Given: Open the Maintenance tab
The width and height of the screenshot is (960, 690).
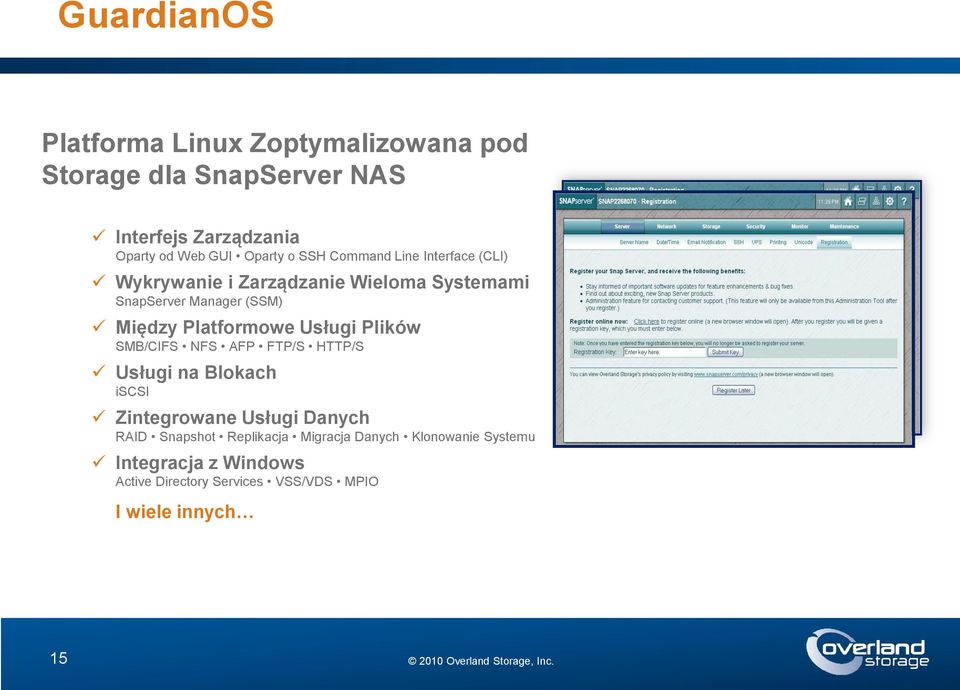Looking at the screenshot, I should (x=844, y=227).
